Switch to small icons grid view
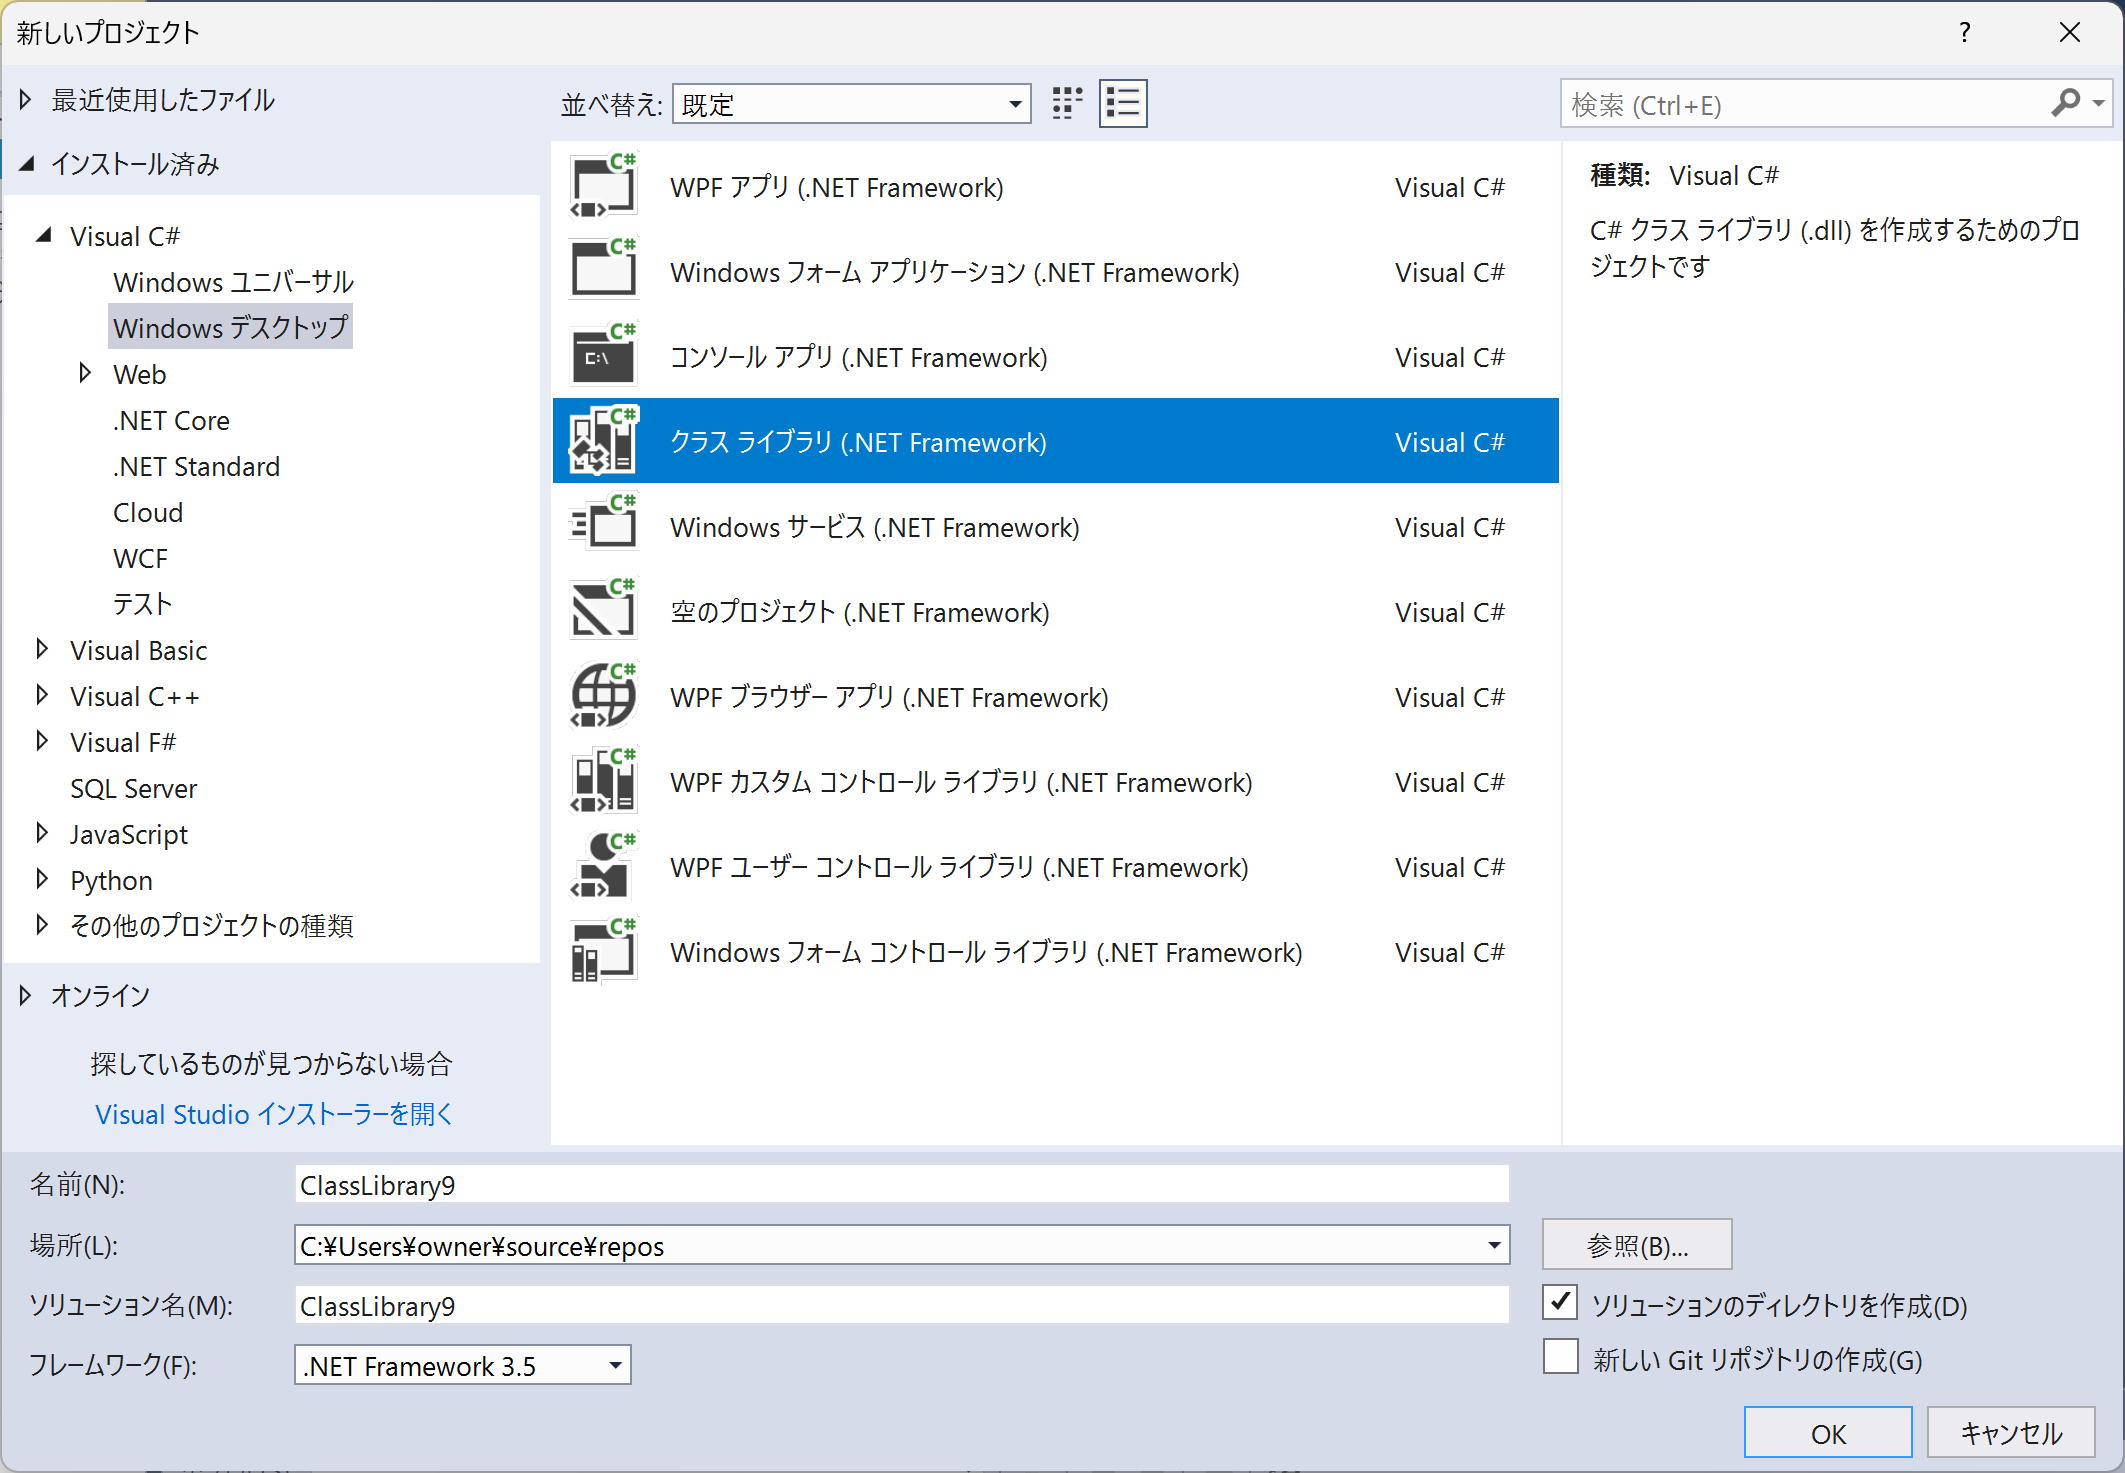Viewport: 2125px width, 1473px height. pos(1067,104)
